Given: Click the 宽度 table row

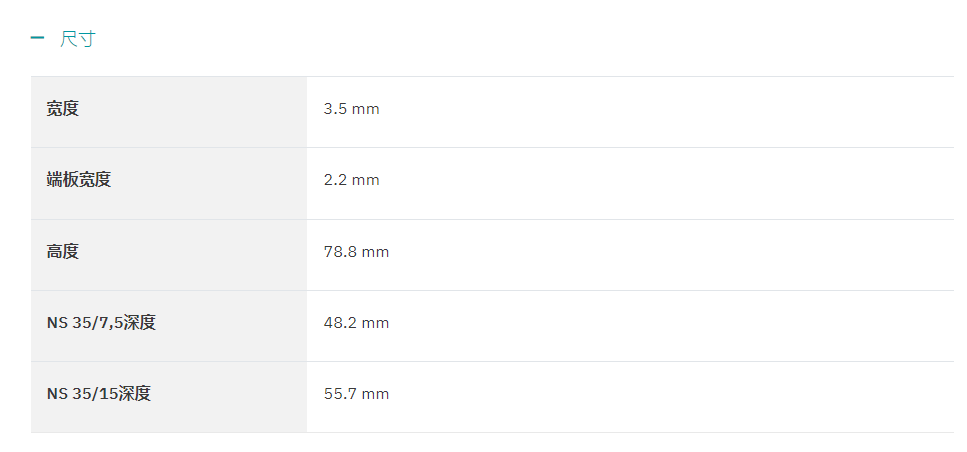Looking at the screenshot, I should pyautogui.click(x=492, y=112).
